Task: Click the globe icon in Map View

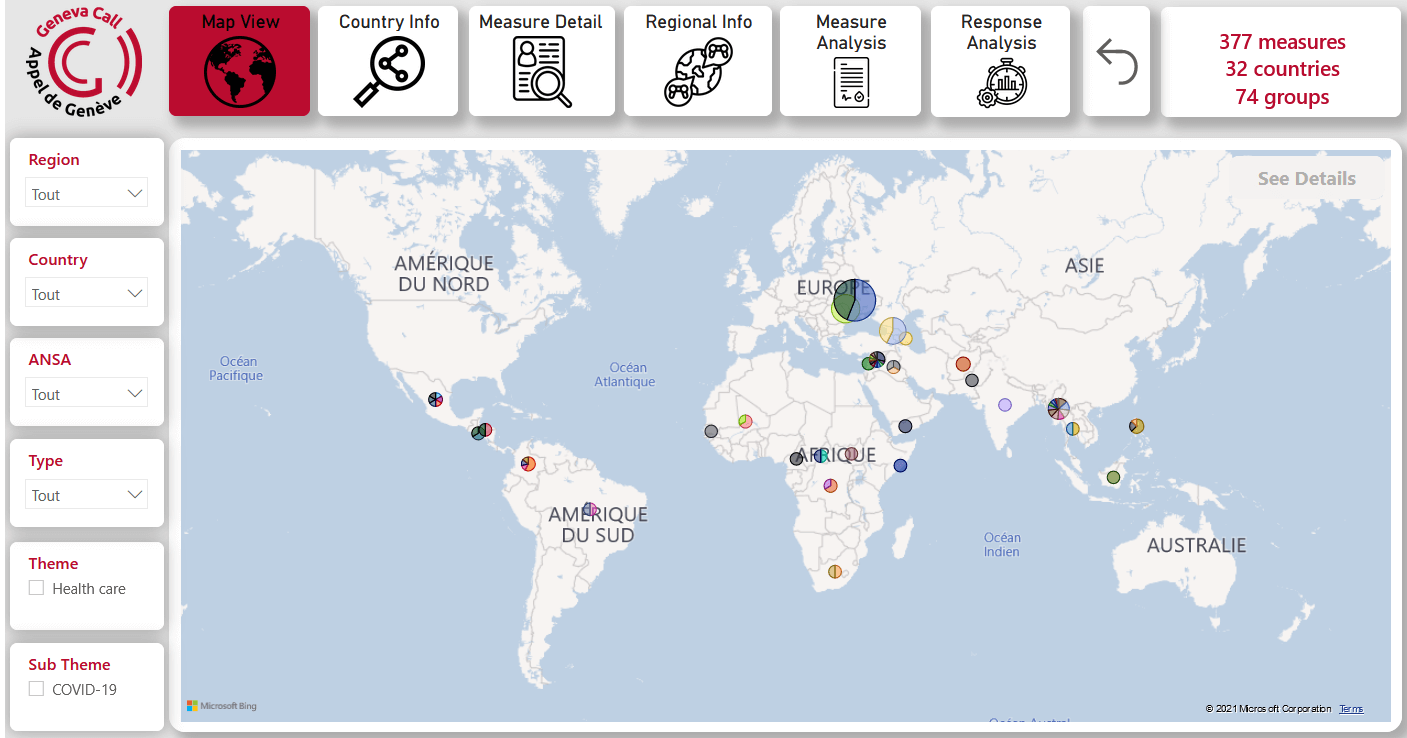Action: pos(238,71)
